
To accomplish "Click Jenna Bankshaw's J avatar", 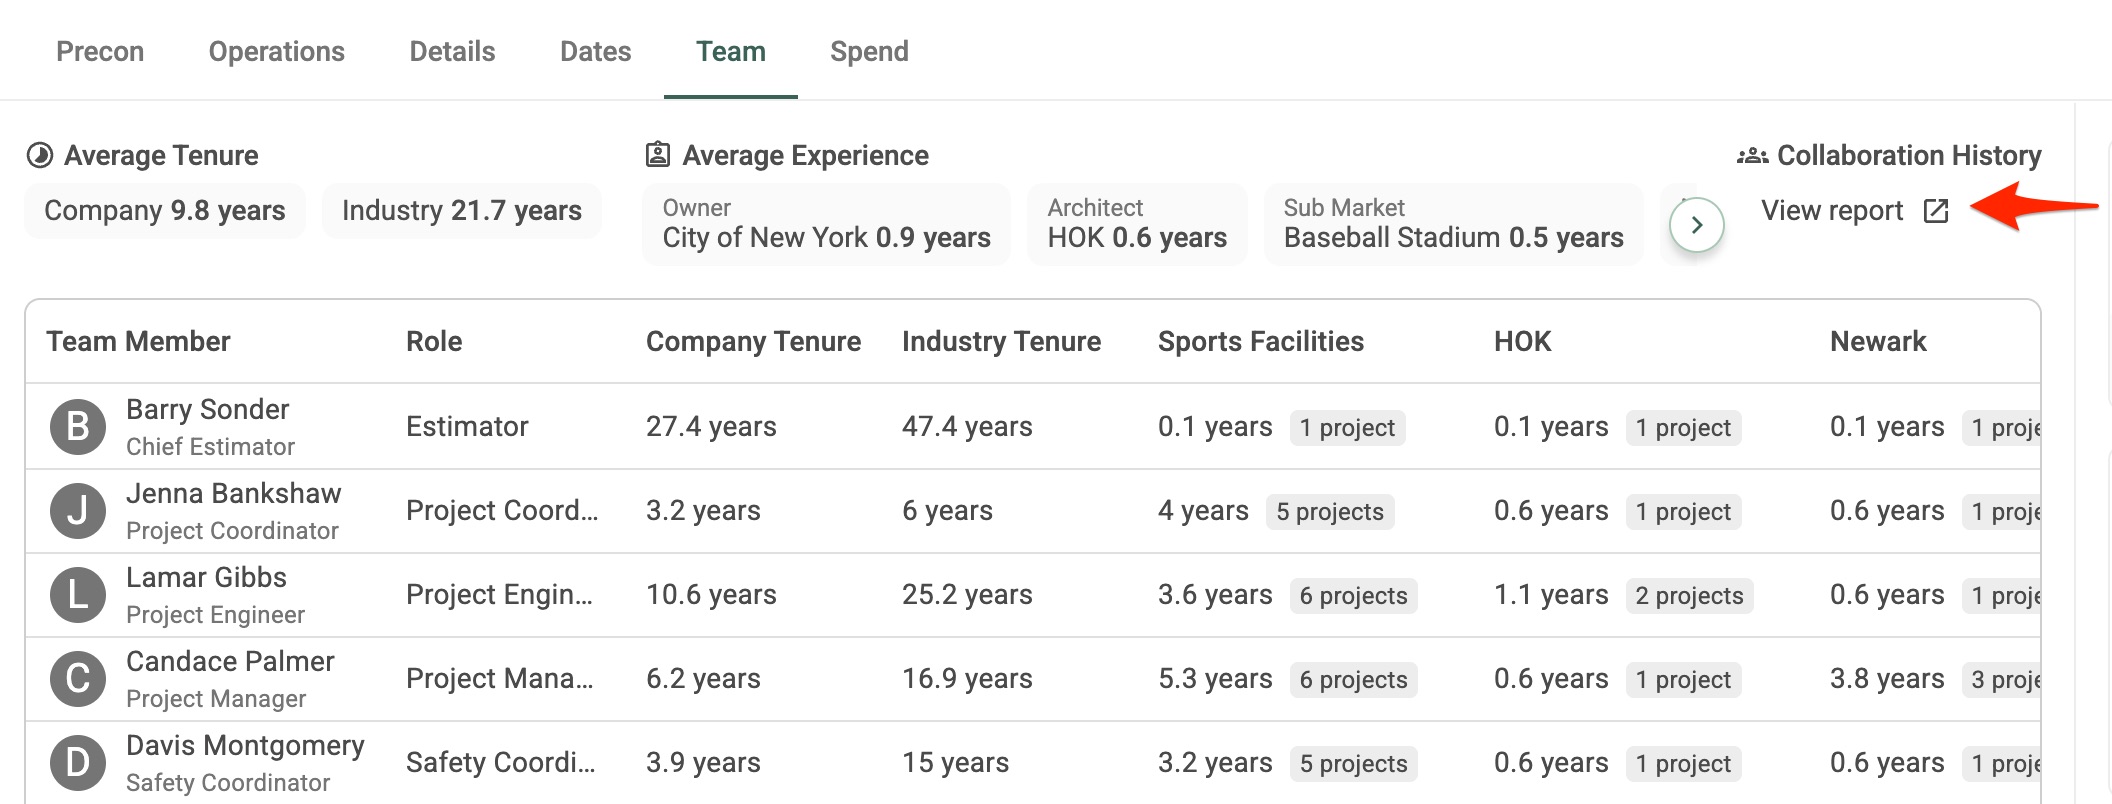I will 78,511.
